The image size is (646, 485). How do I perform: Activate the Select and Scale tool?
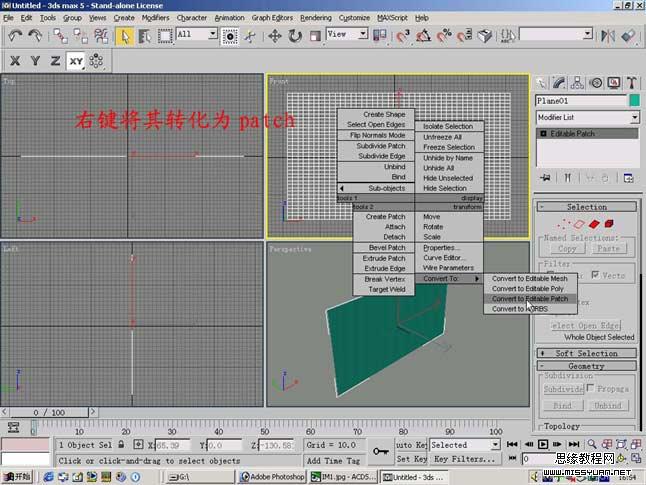[x=315, y=36]
